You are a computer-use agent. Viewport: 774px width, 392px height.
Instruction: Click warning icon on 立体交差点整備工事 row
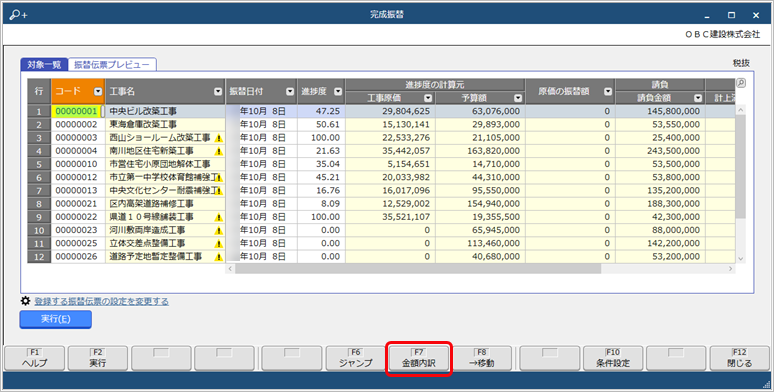pos(219,243)
